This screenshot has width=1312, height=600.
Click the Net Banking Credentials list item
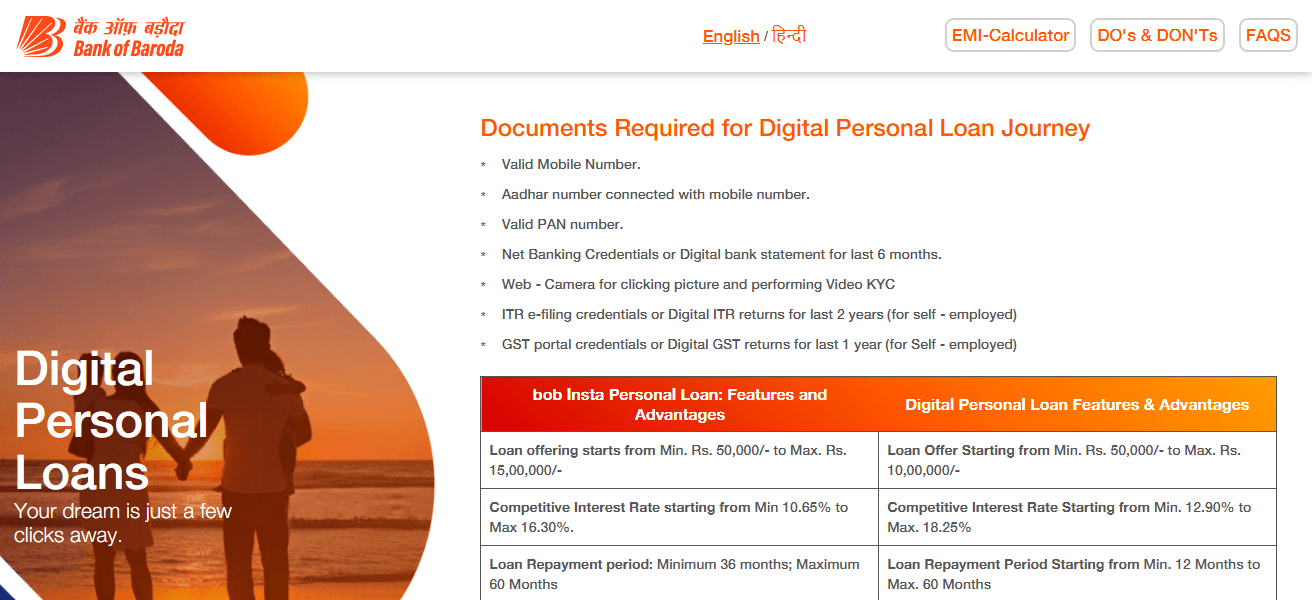(722, 254)
